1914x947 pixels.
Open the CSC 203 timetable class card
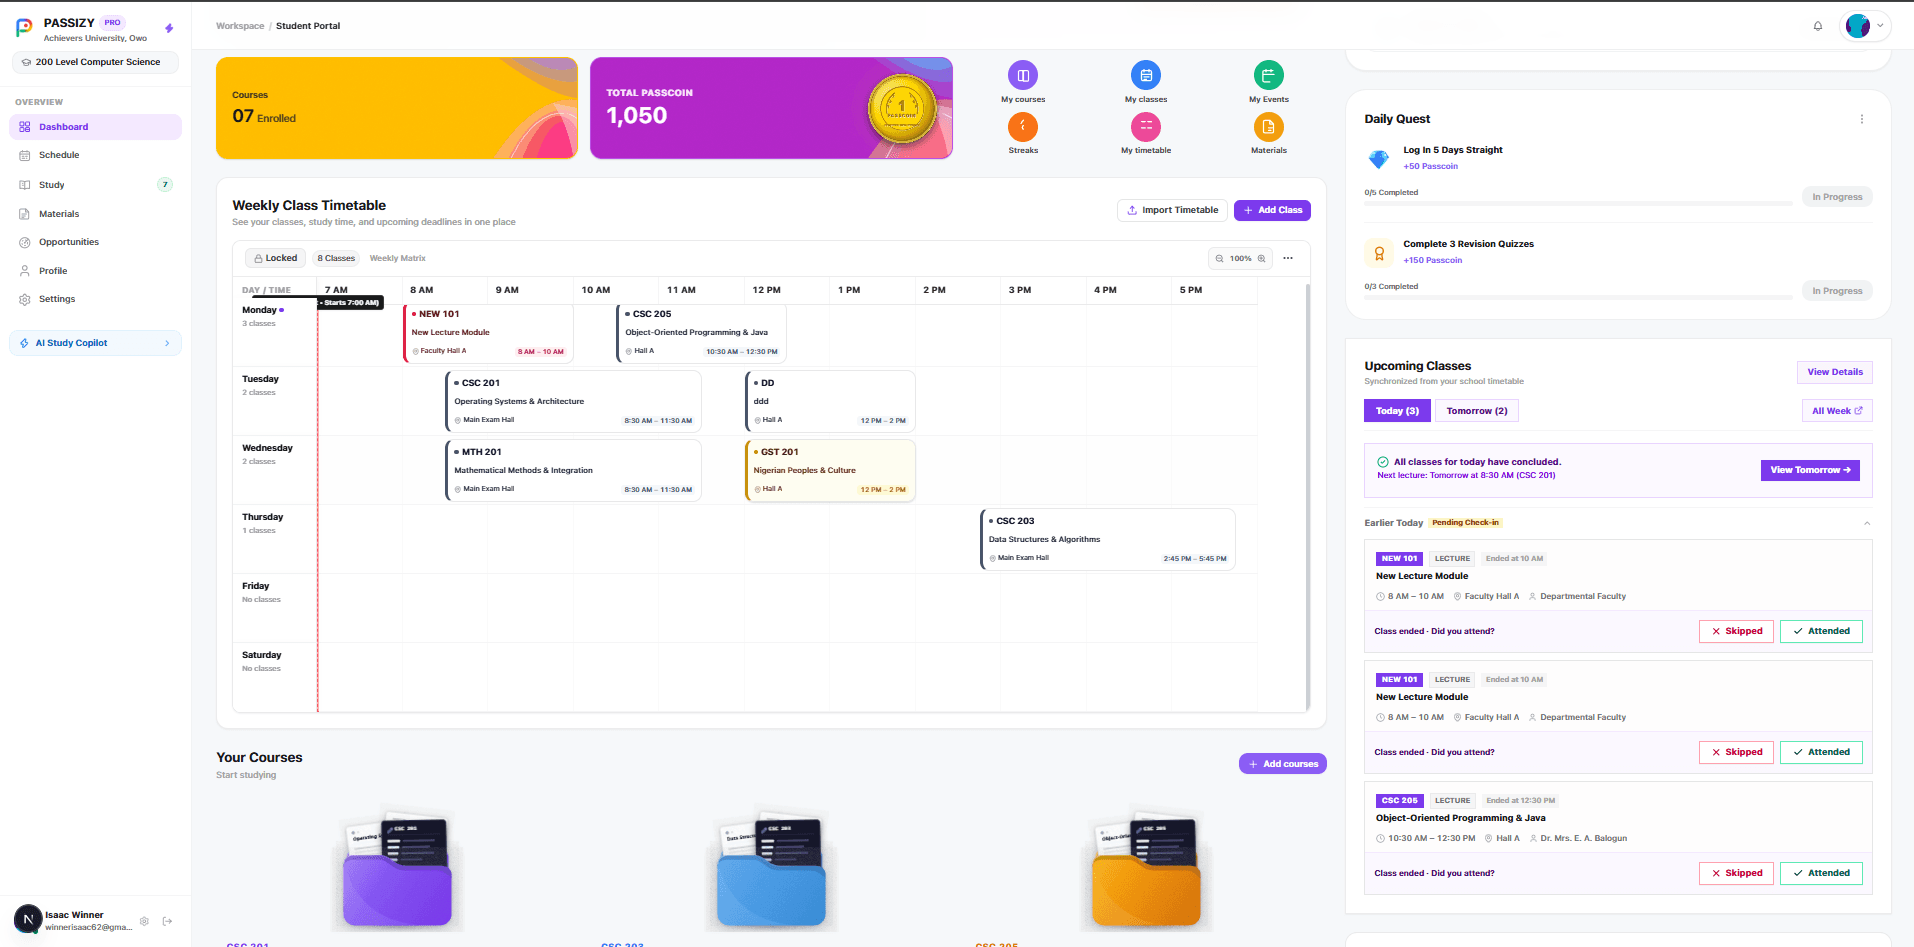(x=1108, y=539)
